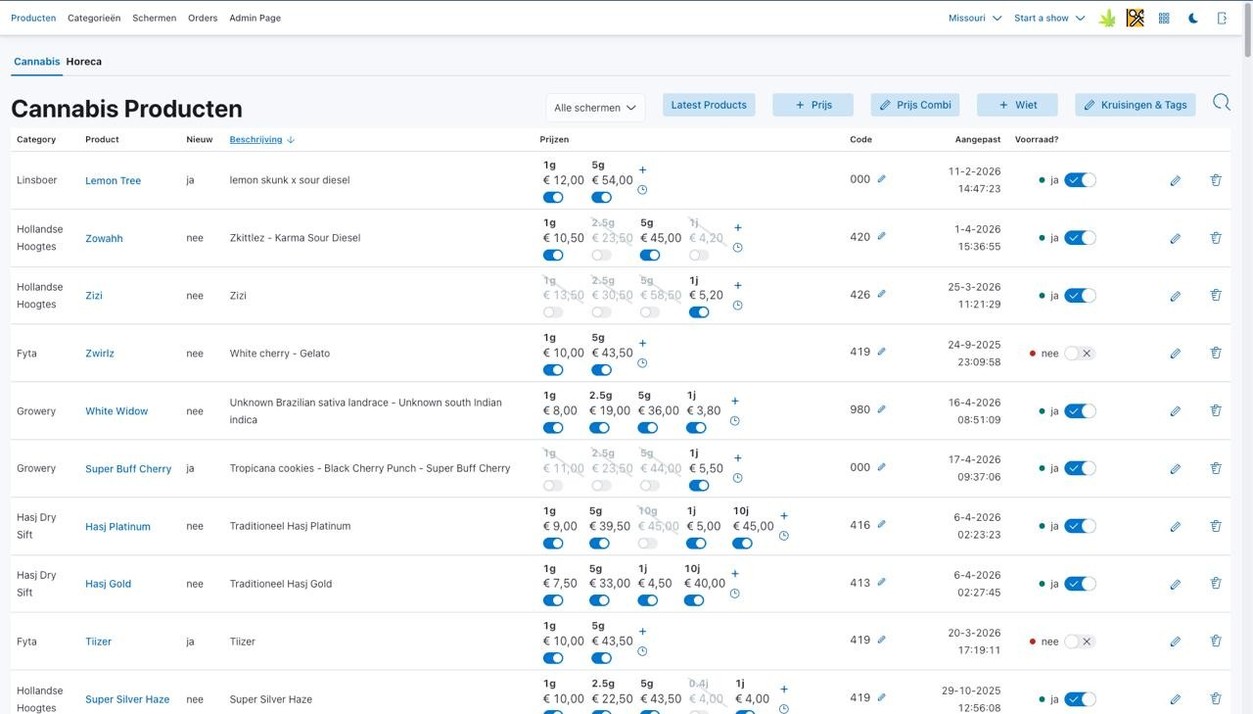
Task: Switch to the Horeca tab
Action: coord(83,61)
